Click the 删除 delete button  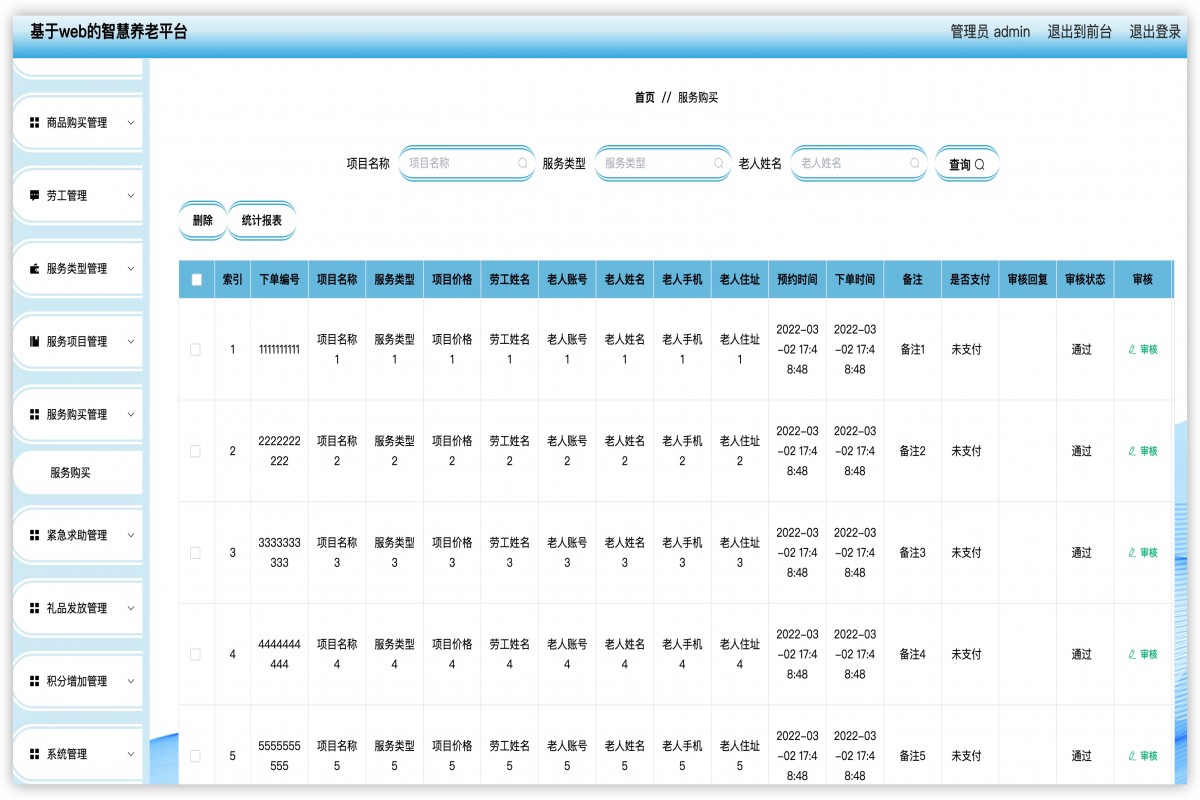tap(202, 220)
